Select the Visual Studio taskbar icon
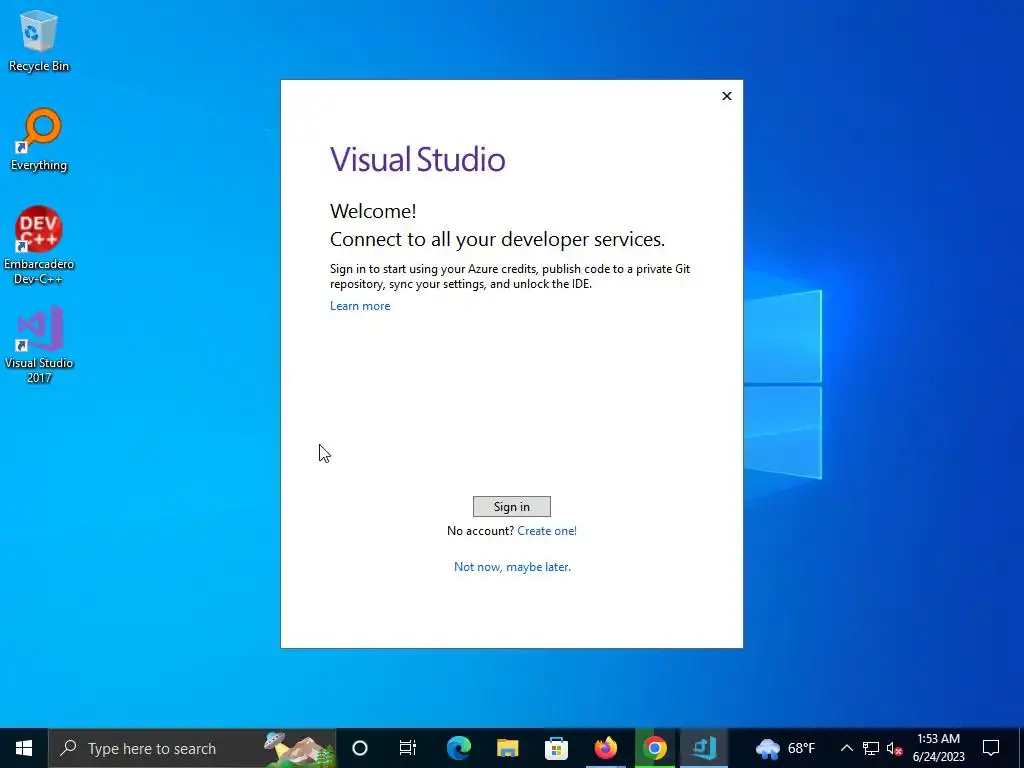1024x768 pixels. tap(703, 748)
